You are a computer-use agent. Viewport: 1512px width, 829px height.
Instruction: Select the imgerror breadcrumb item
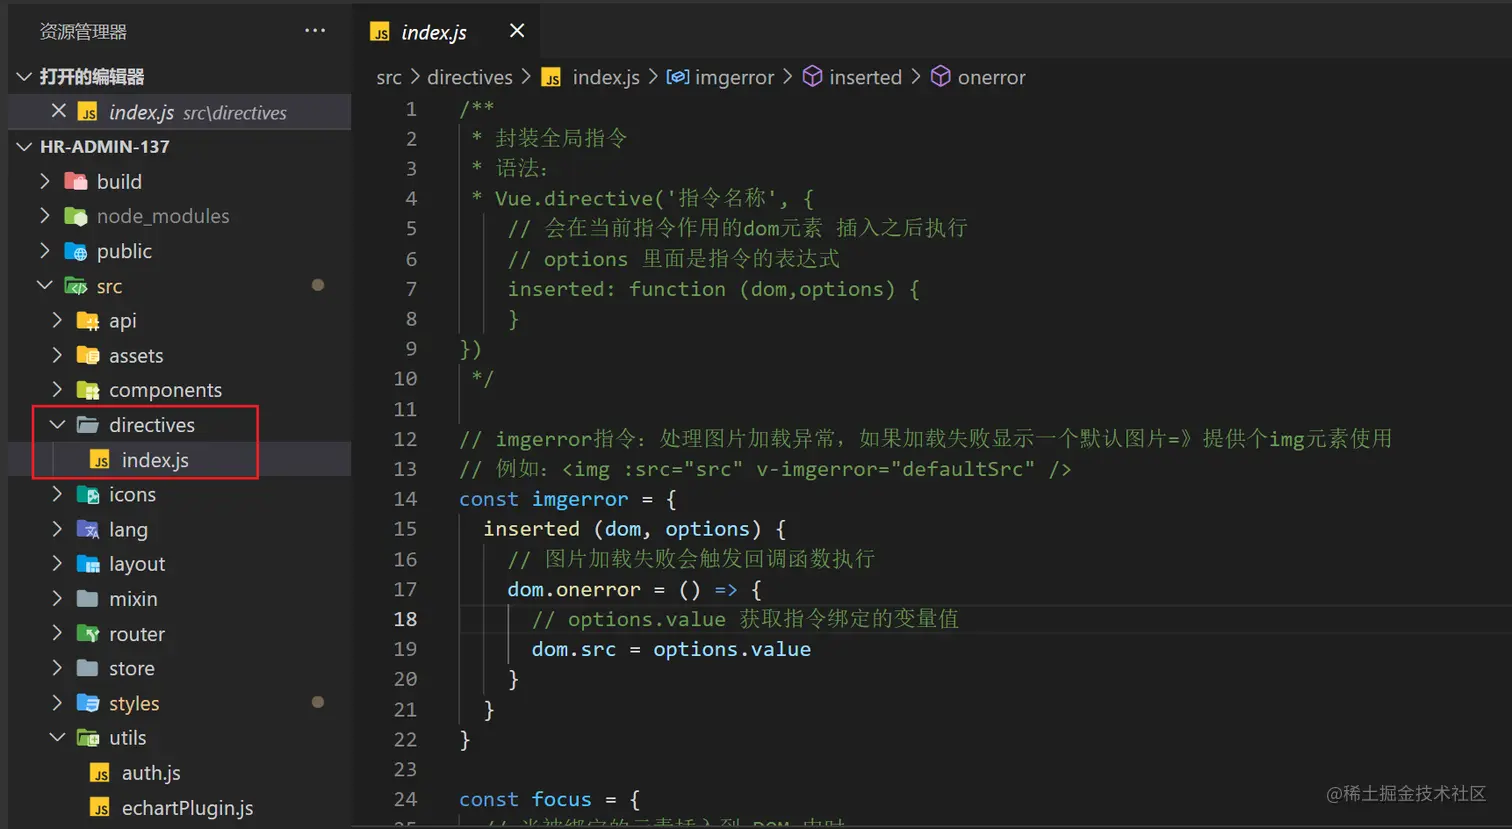coord(734,77)
